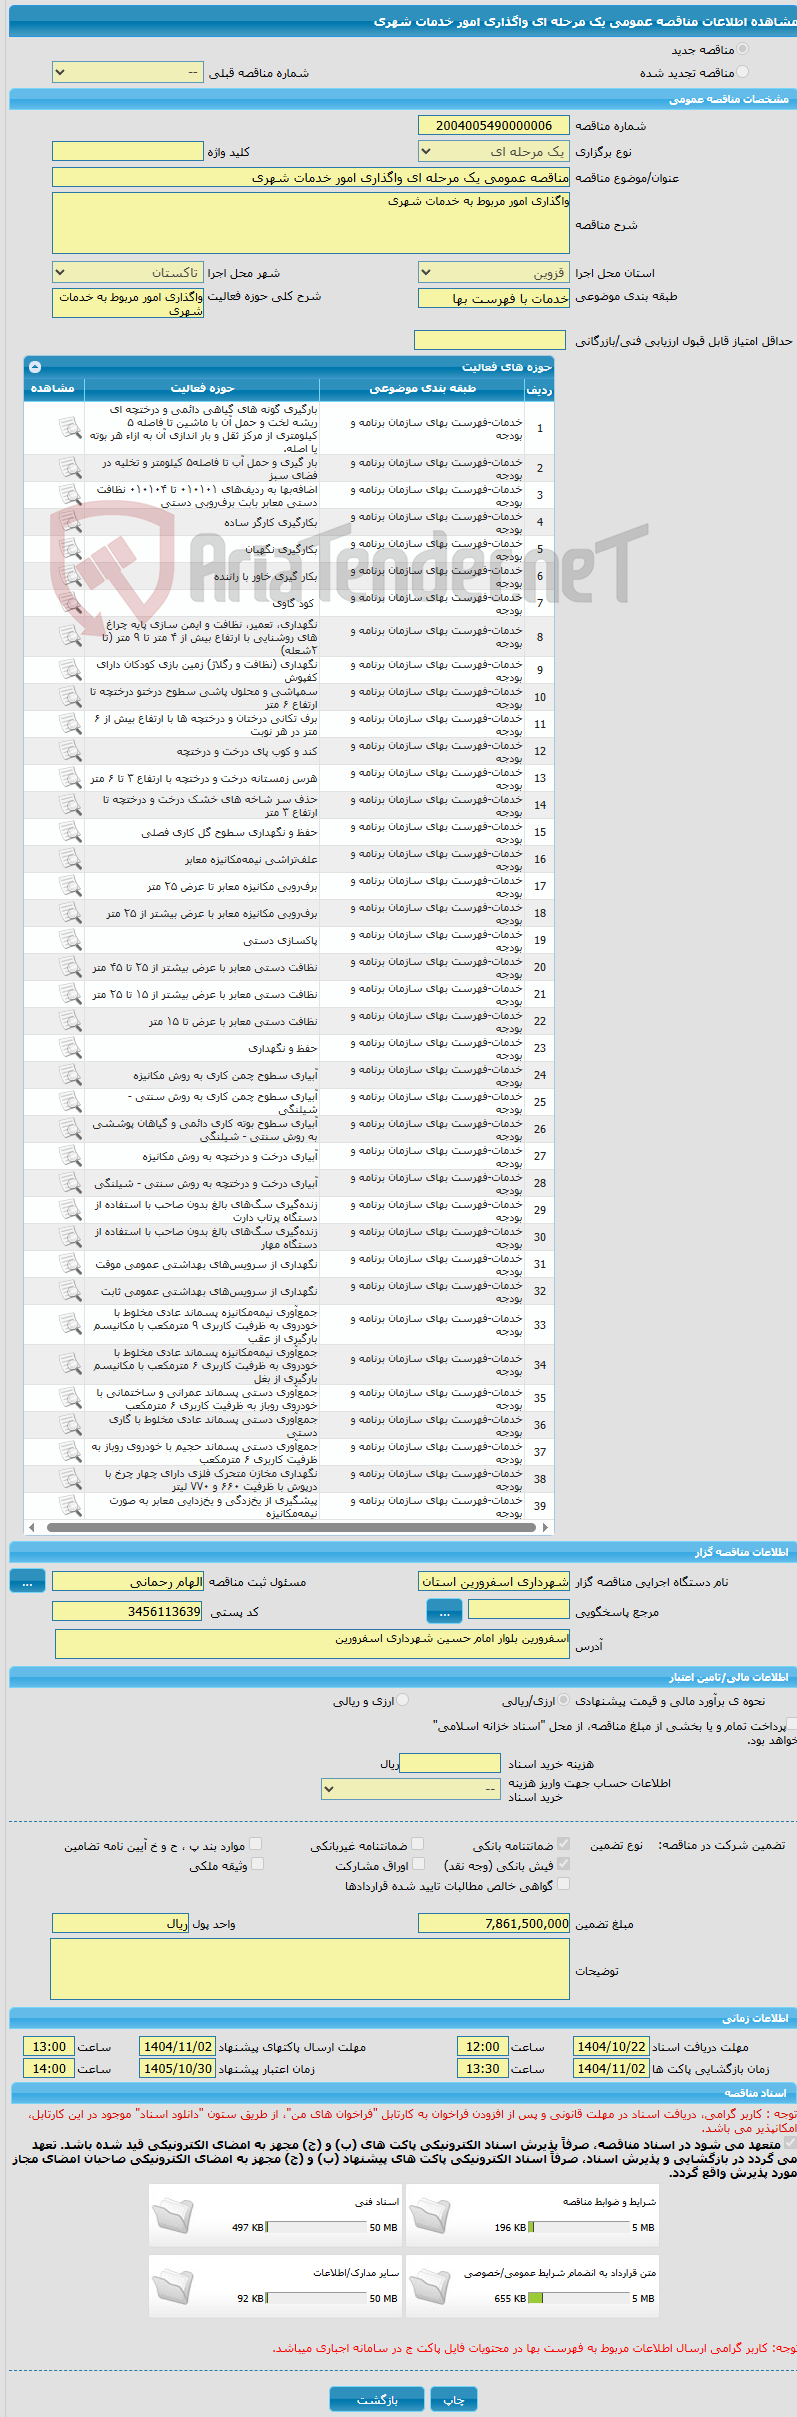Toggle the ضمانتنامه بانکی checkbox

coord(563,1844)
